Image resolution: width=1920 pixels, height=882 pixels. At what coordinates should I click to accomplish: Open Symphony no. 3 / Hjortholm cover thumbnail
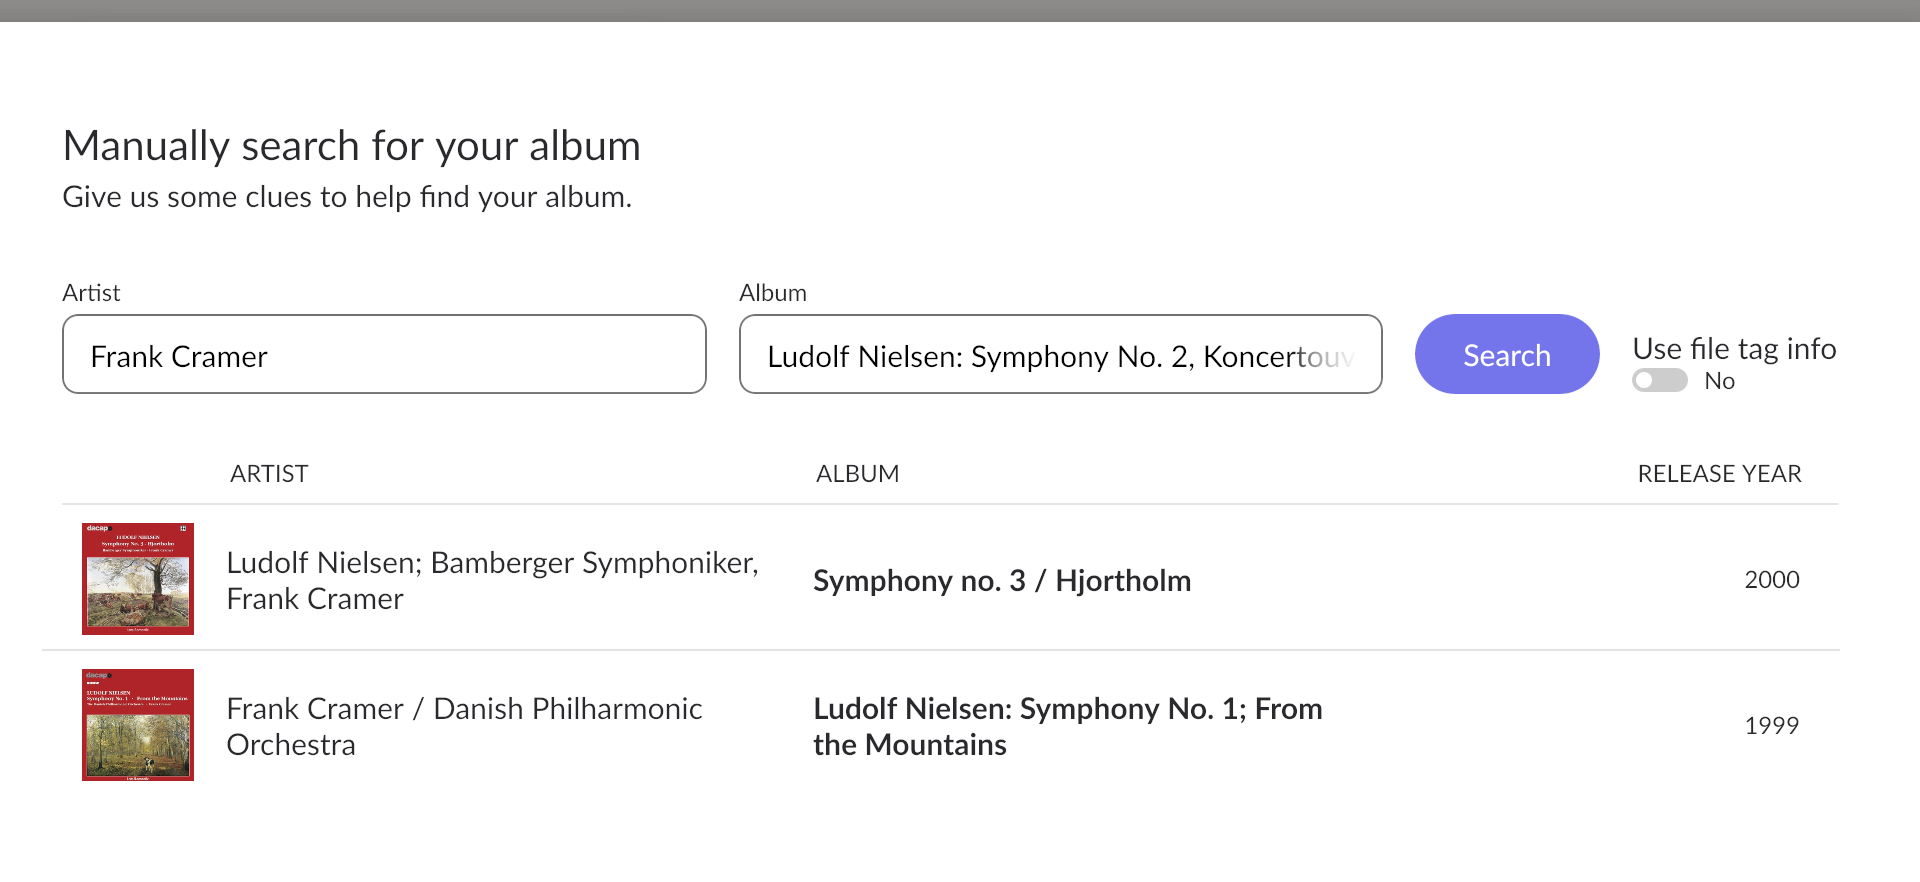tap(138, 579)
